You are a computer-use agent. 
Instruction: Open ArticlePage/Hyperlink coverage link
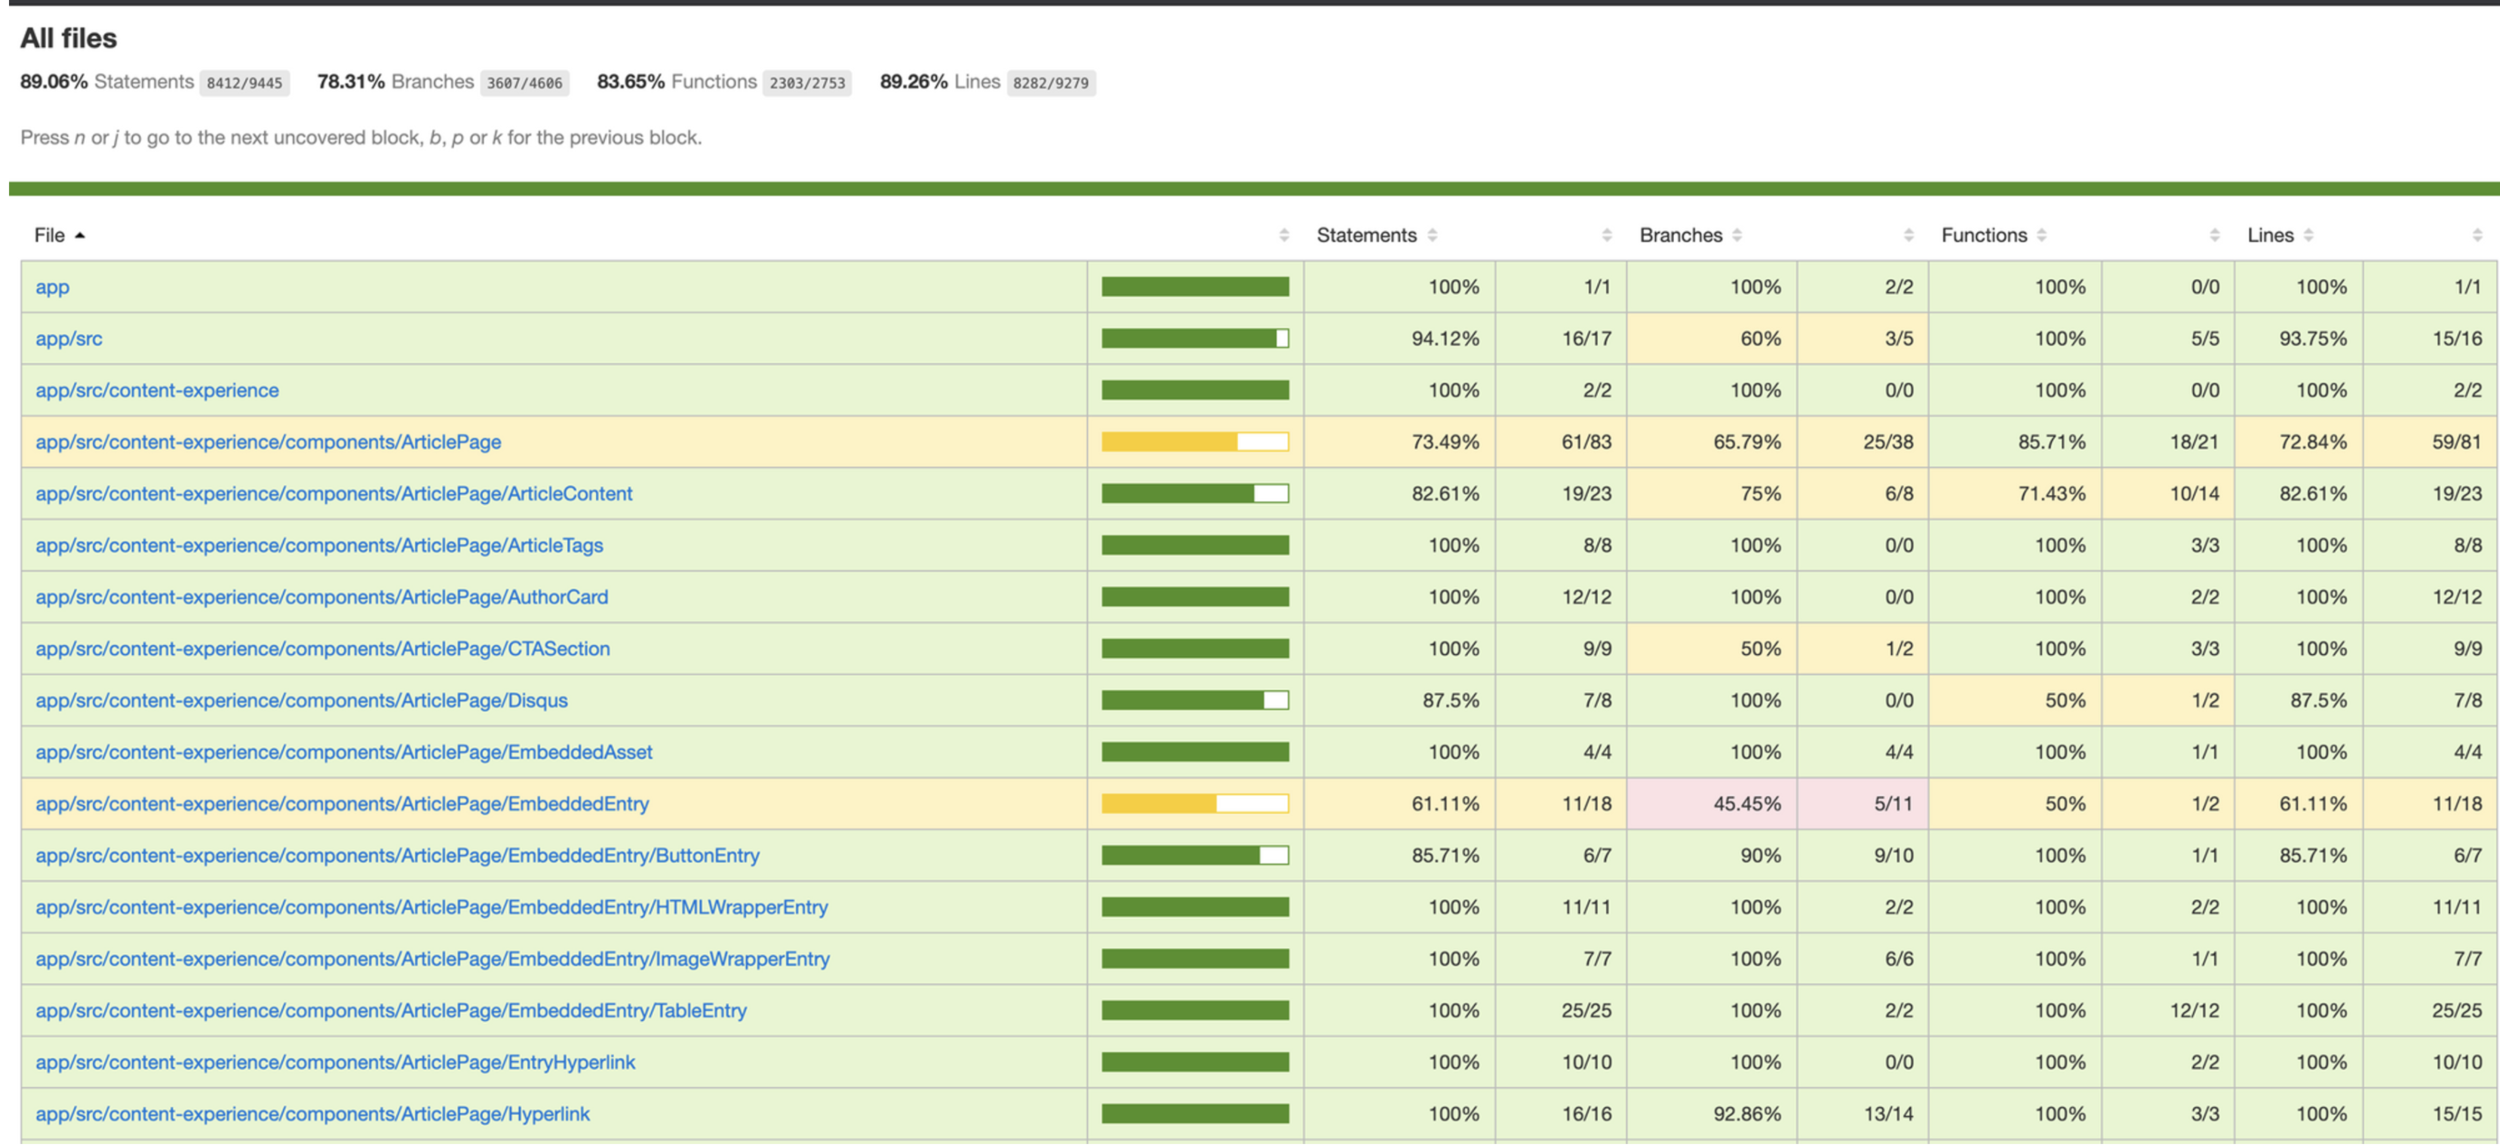(312, 1114)
